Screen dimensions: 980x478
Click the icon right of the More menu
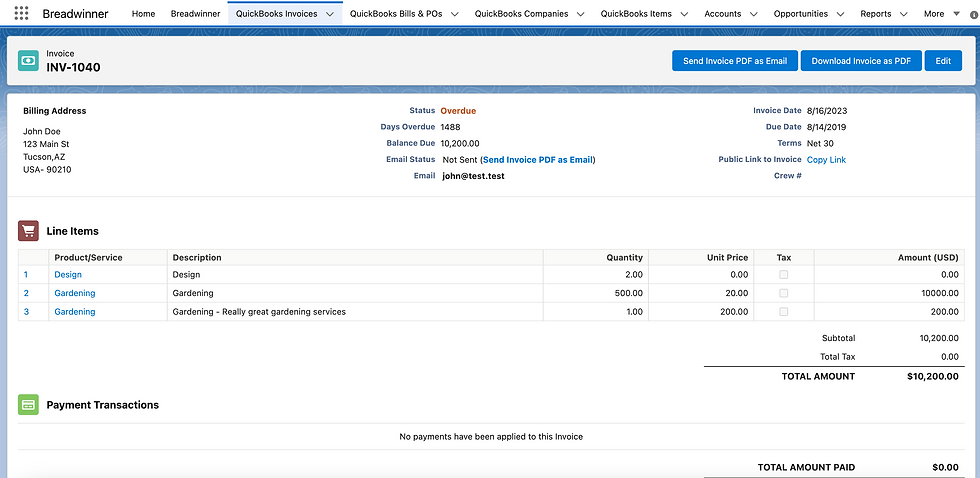coord(976,14)
